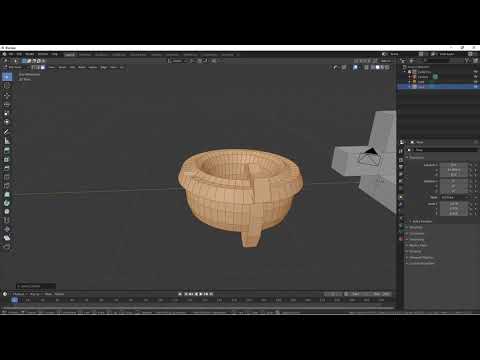Viewport: 480px width, 360px height.
Task: Expand the Viewport Display panel
Action: coord(420,257)
